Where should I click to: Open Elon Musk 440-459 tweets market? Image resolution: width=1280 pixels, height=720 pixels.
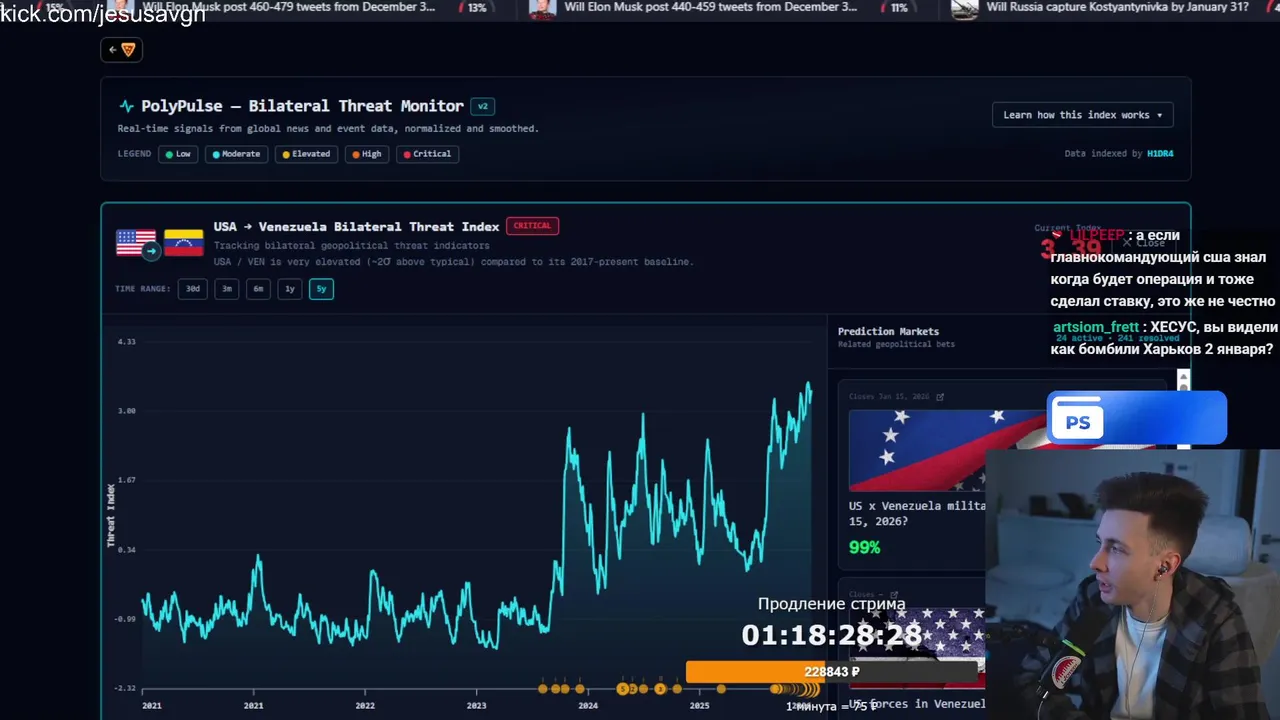point(711,7)
